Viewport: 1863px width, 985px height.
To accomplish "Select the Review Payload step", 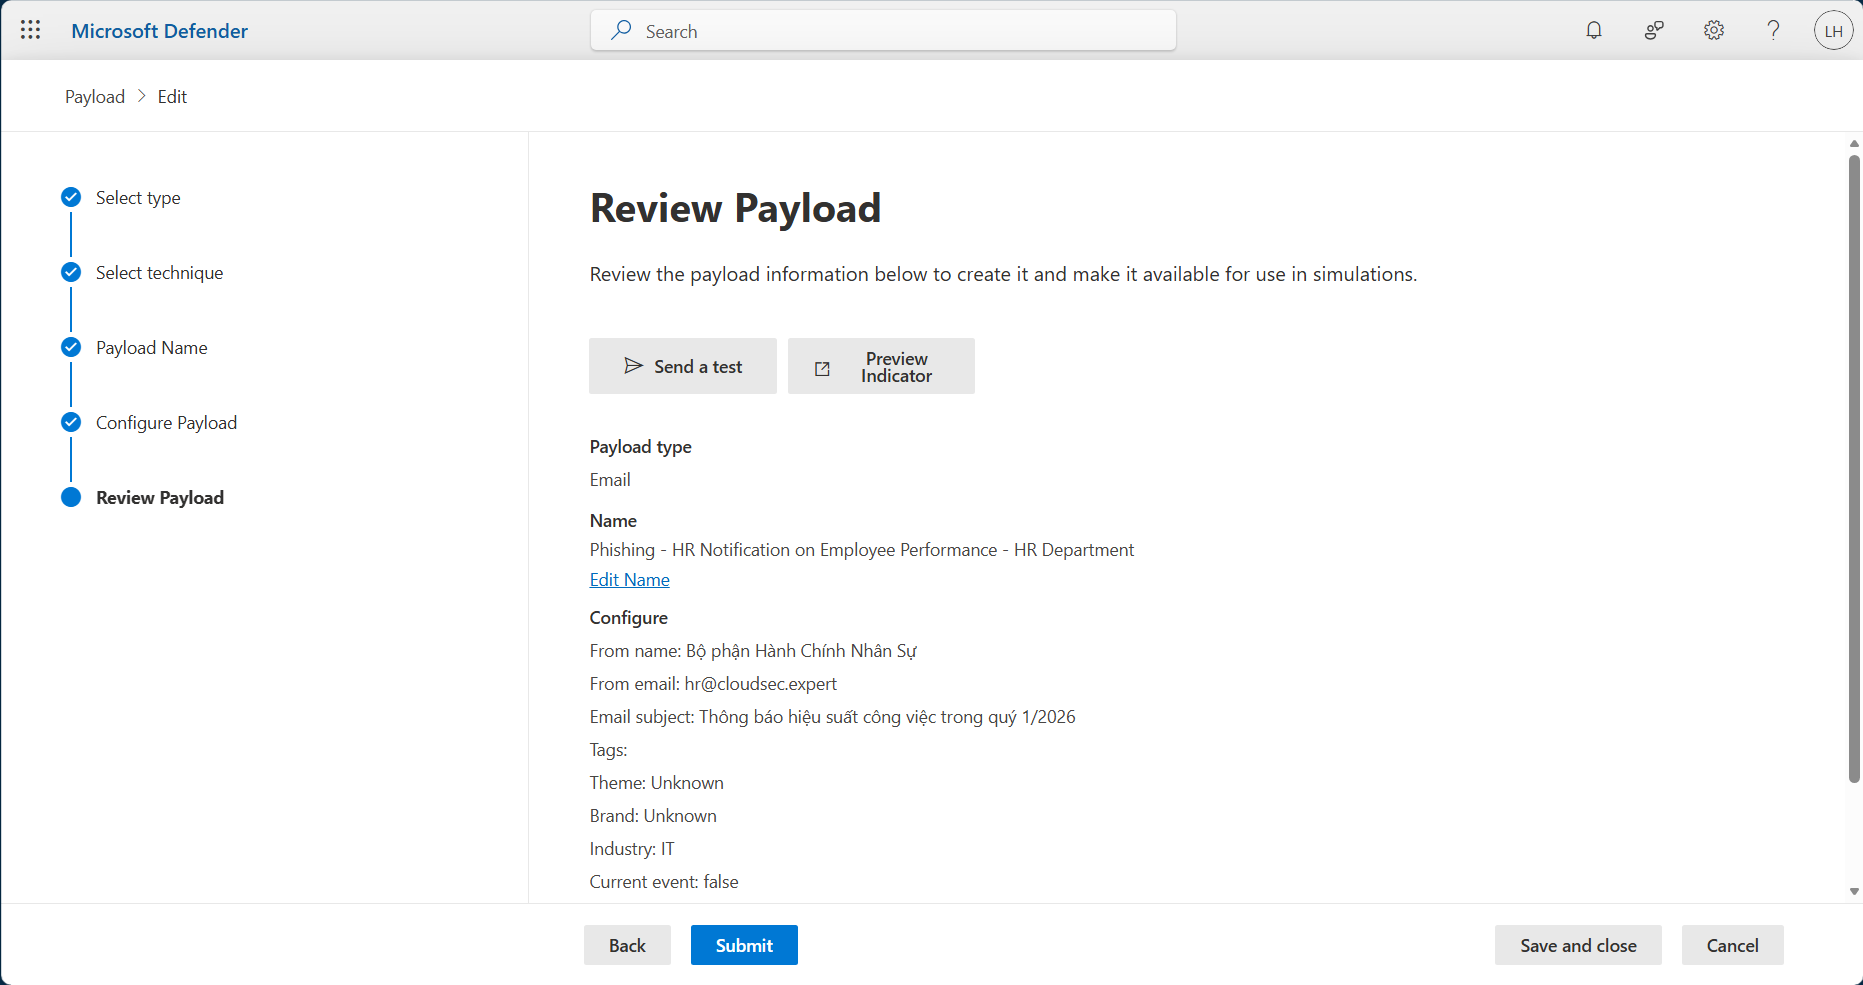I will [x=159, y=498].
